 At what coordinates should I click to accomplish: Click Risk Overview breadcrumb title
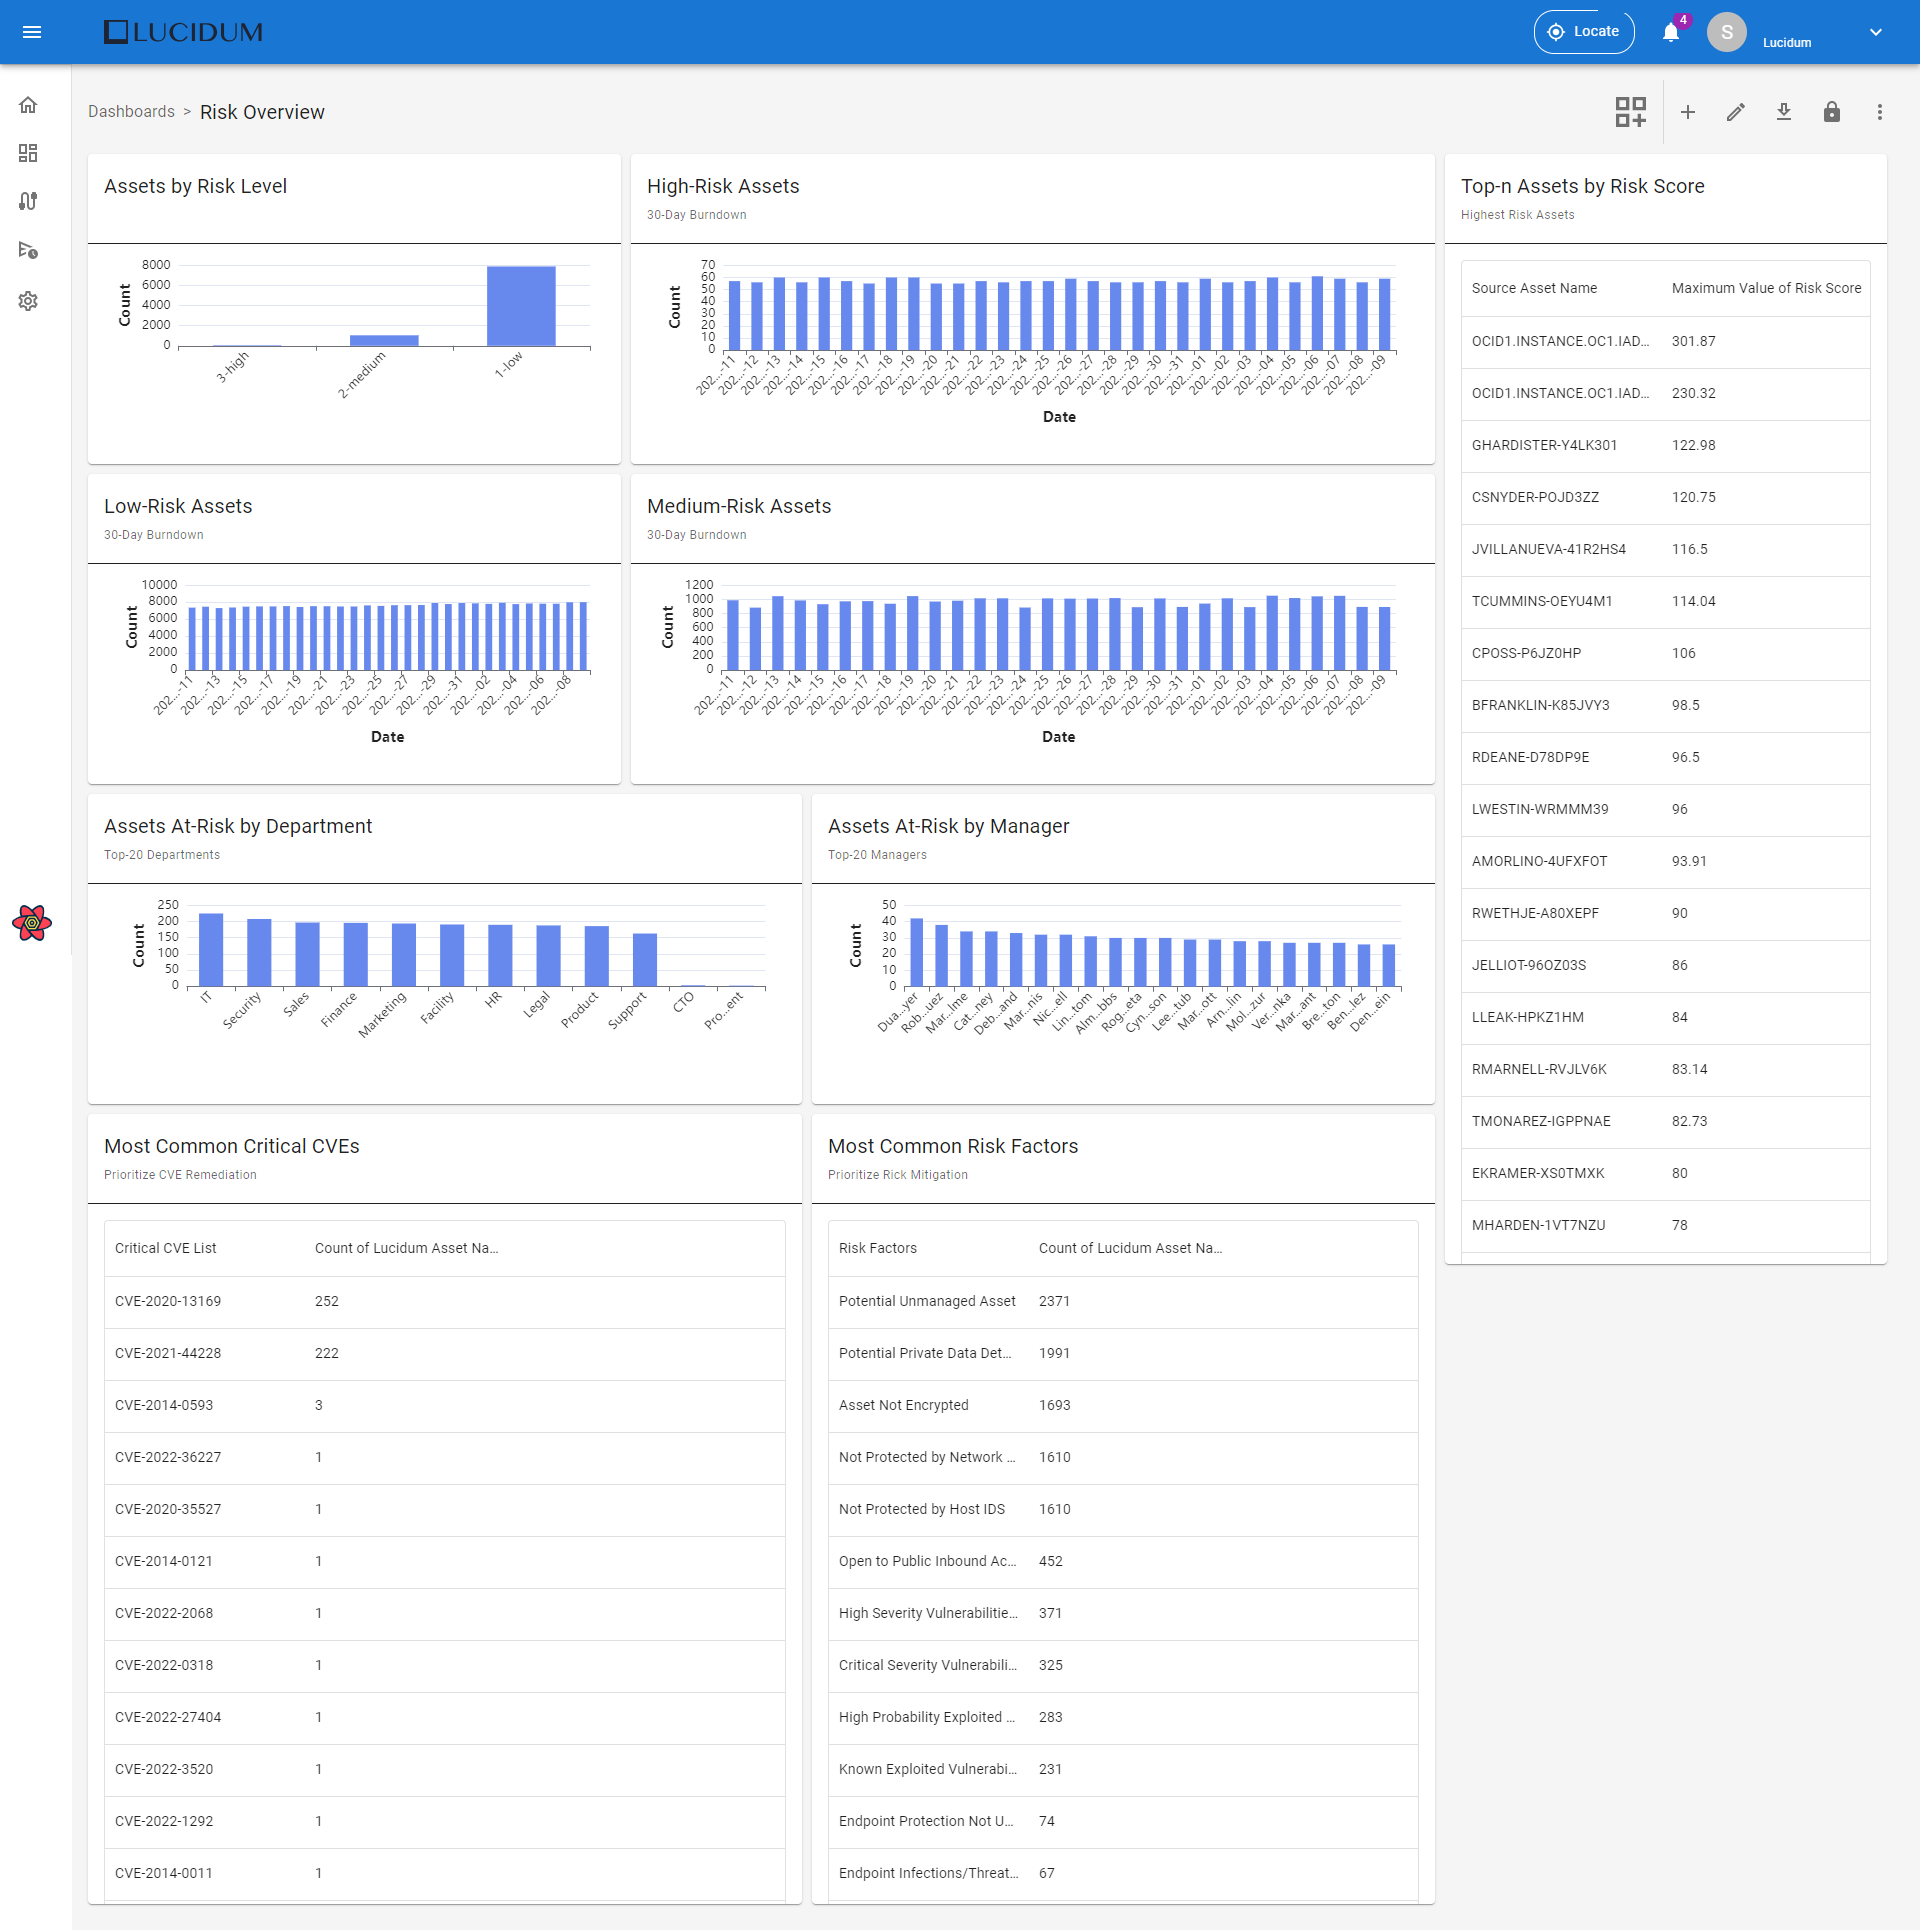pyautogui.click(x=262, y=112)
